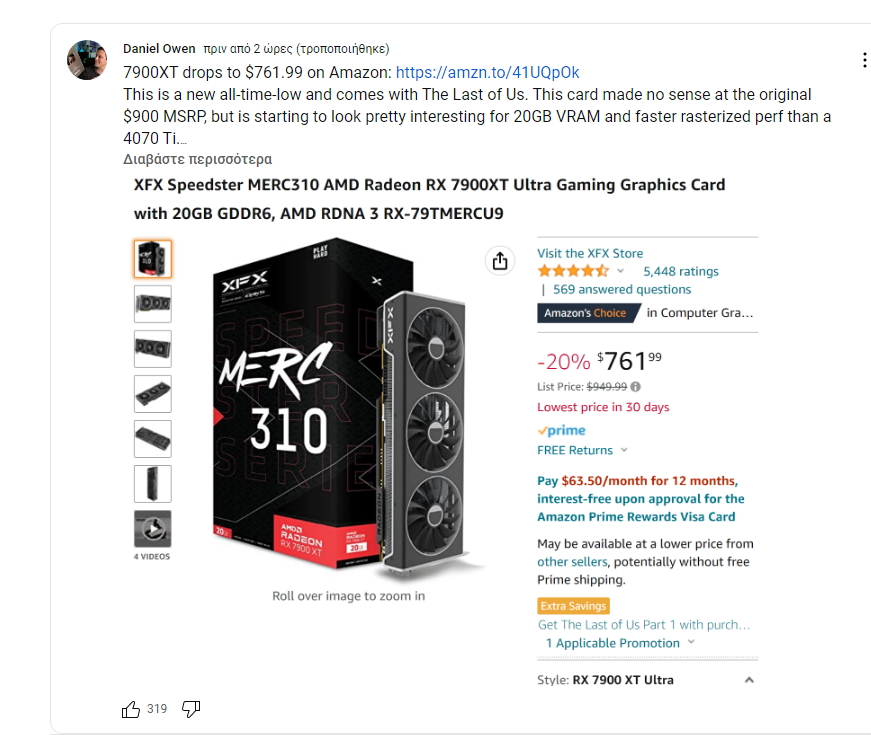
Task: Select the first boxed-card product thumbnail
Action: pyautogui.click(x=153, y=259)
